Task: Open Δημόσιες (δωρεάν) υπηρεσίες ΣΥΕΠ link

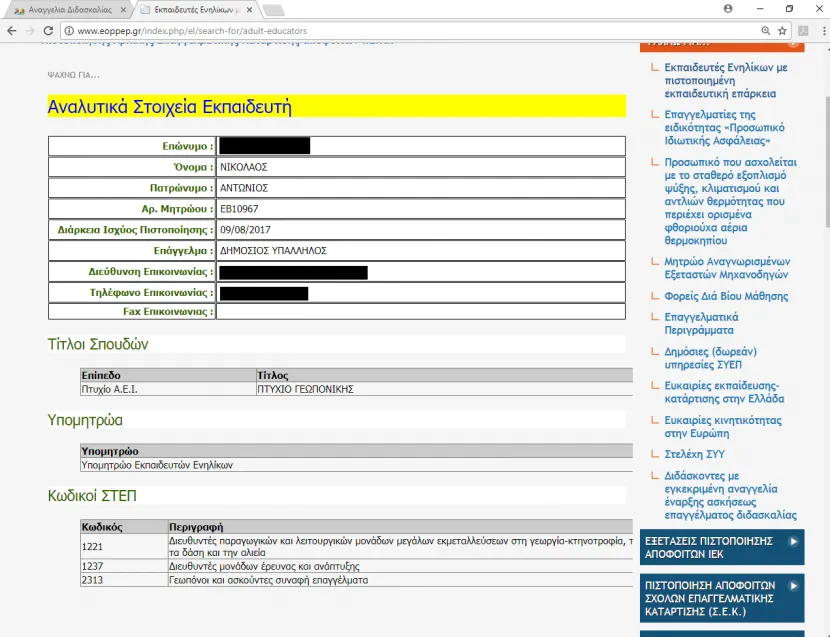Action: [x=710, y=358]
